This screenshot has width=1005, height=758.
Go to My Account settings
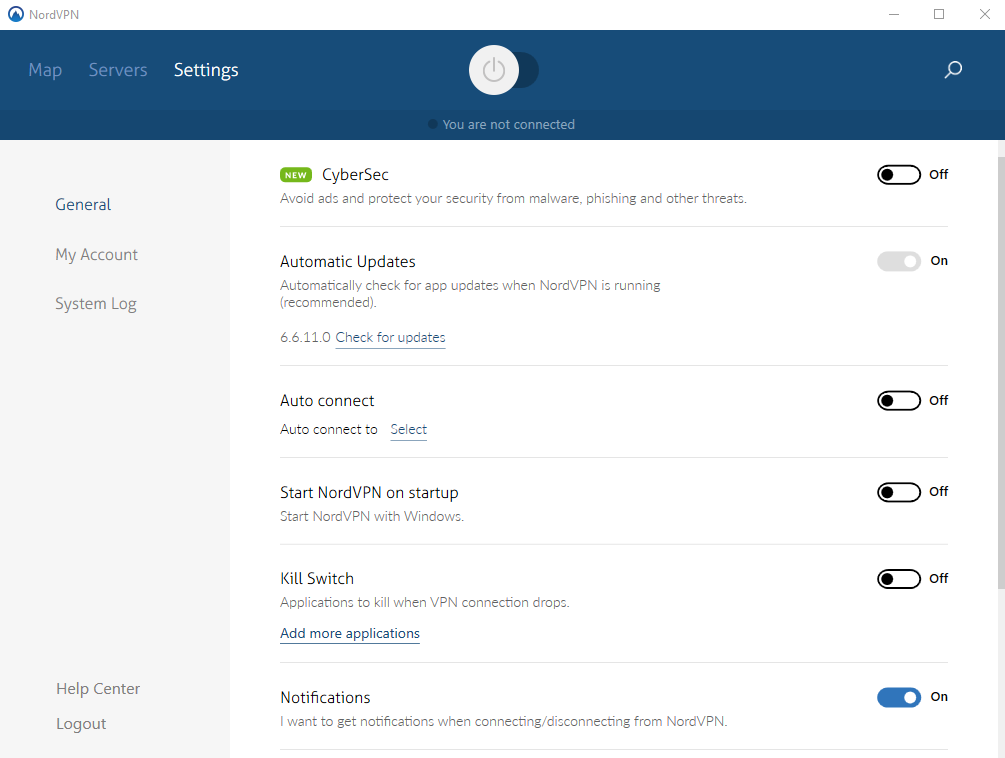pyautogui.click(x=96, y=254)
